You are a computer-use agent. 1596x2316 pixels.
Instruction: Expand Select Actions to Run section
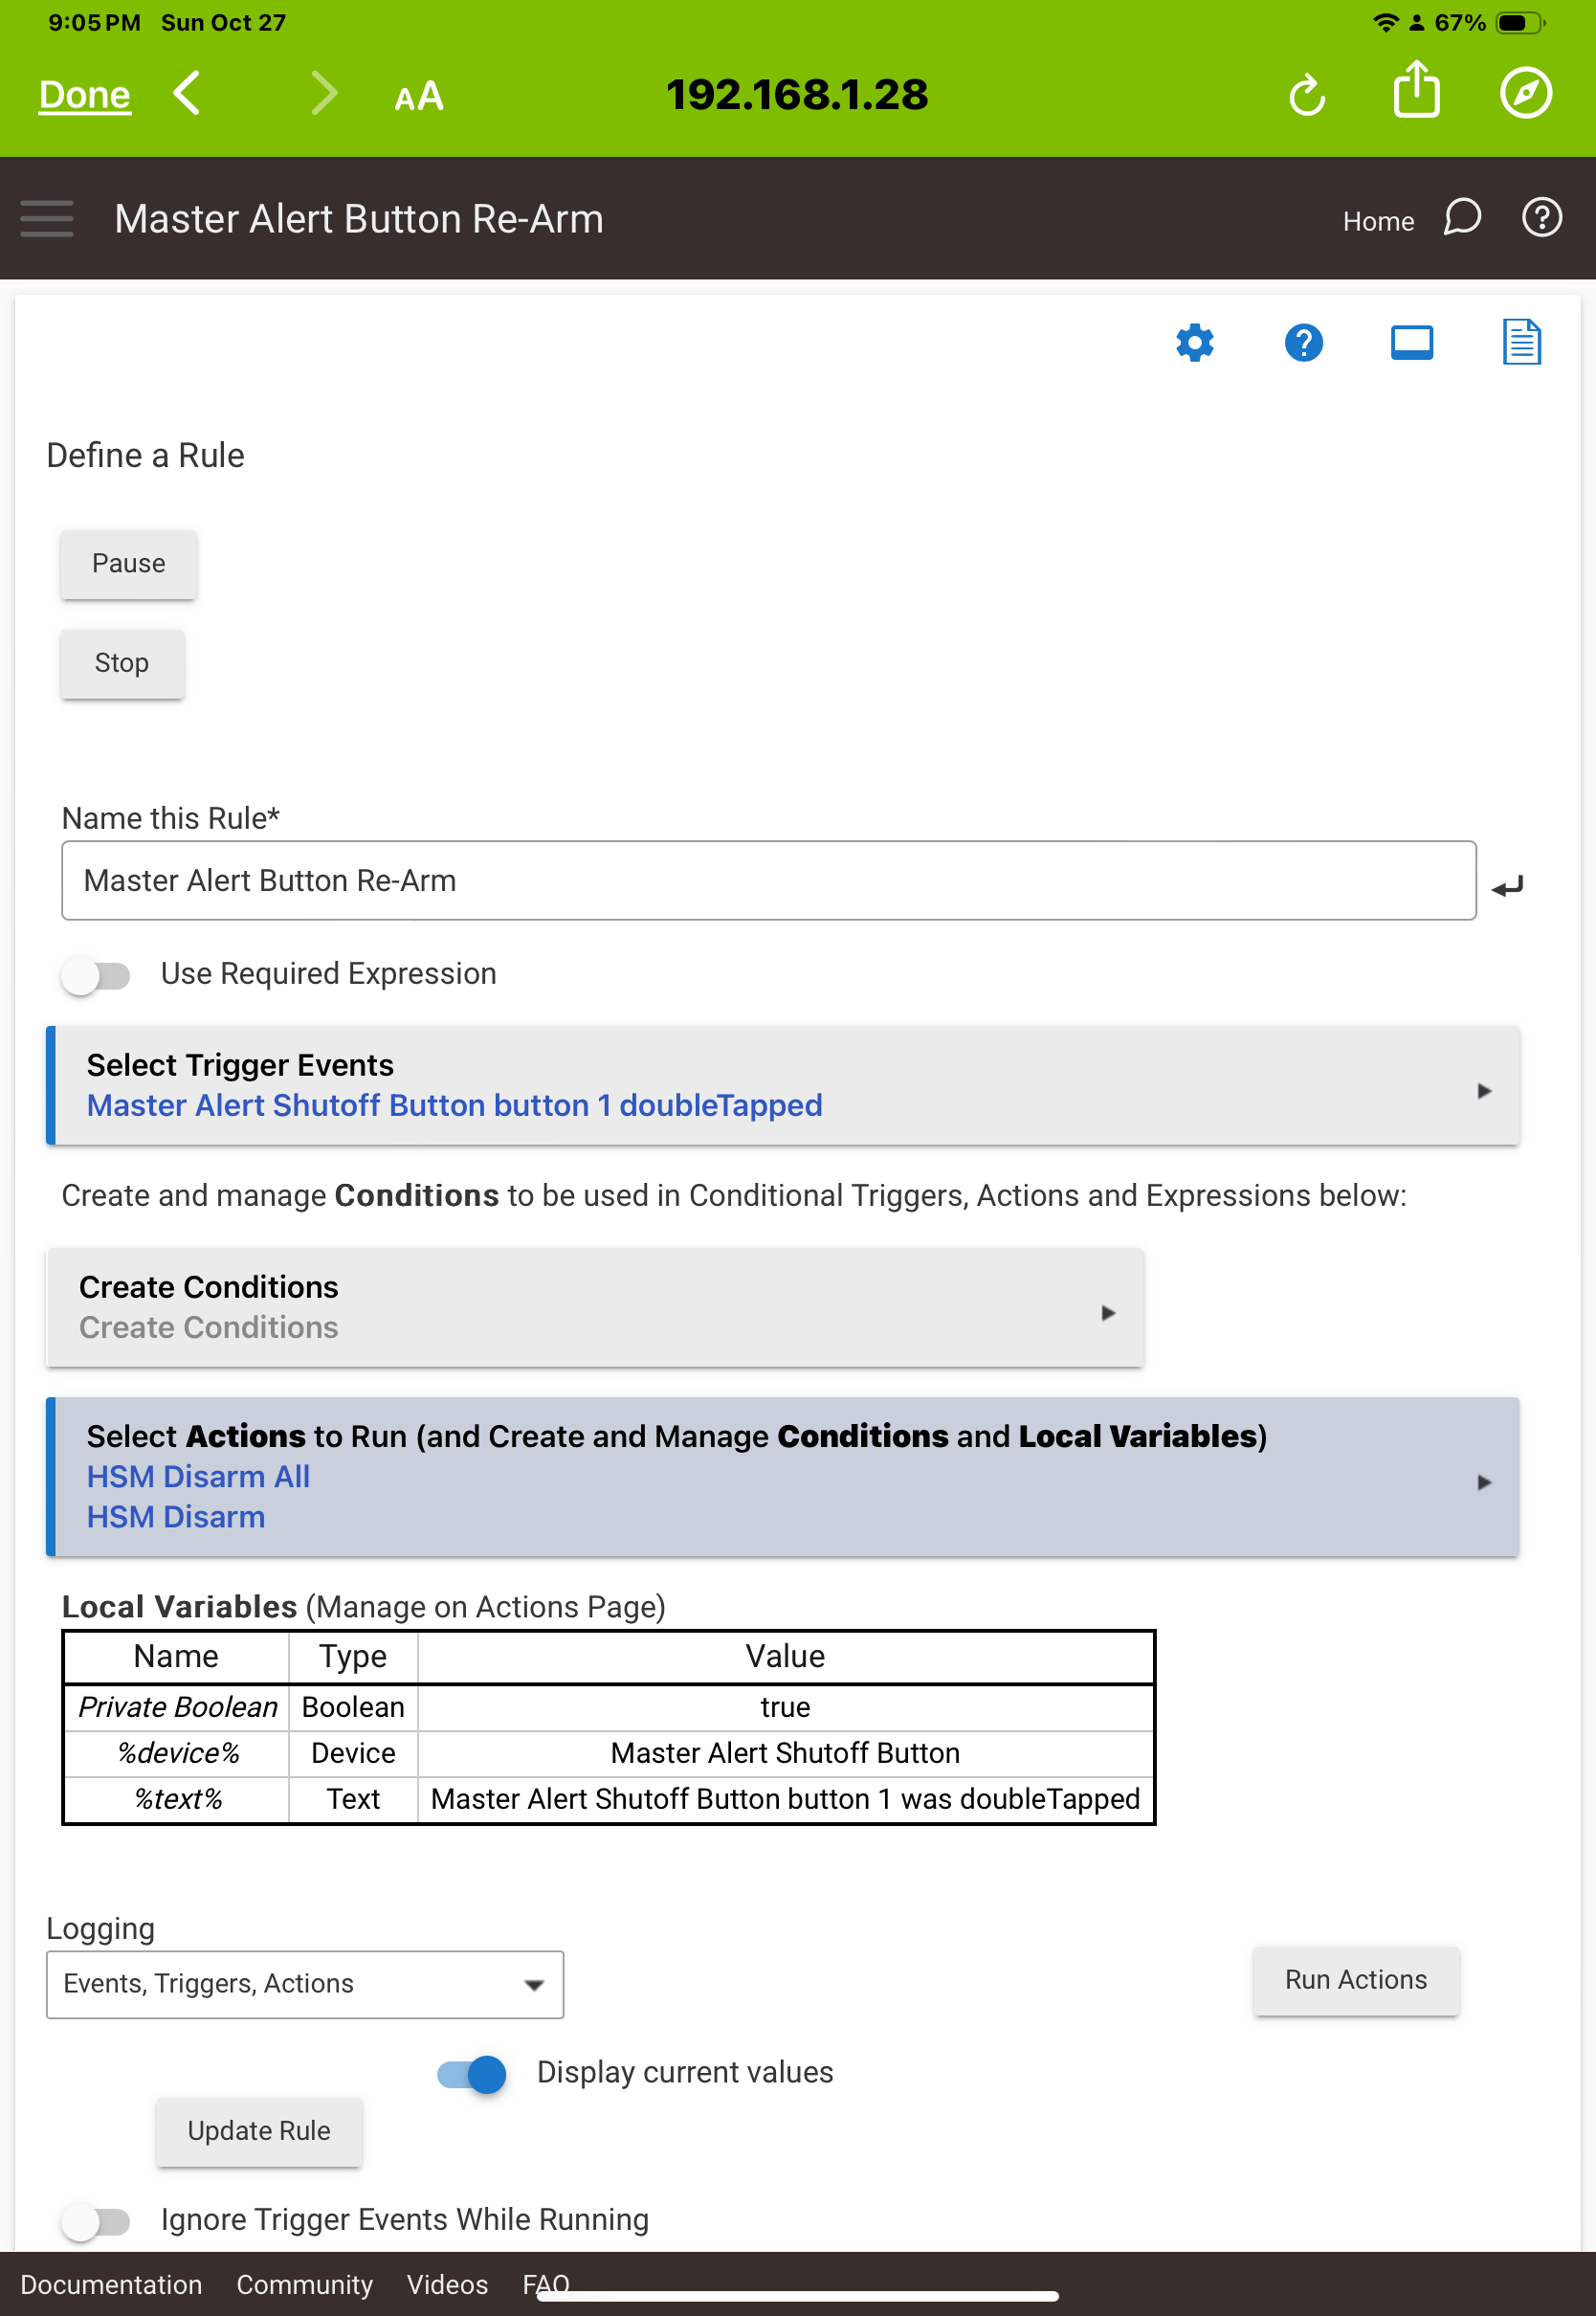(x=783, y=1476)
